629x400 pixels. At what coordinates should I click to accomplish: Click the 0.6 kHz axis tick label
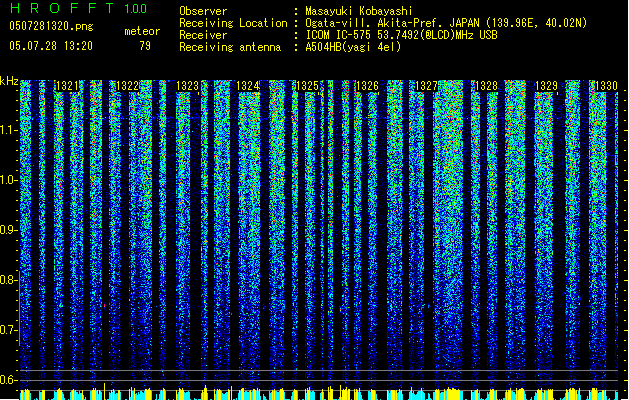click(9, 380)
